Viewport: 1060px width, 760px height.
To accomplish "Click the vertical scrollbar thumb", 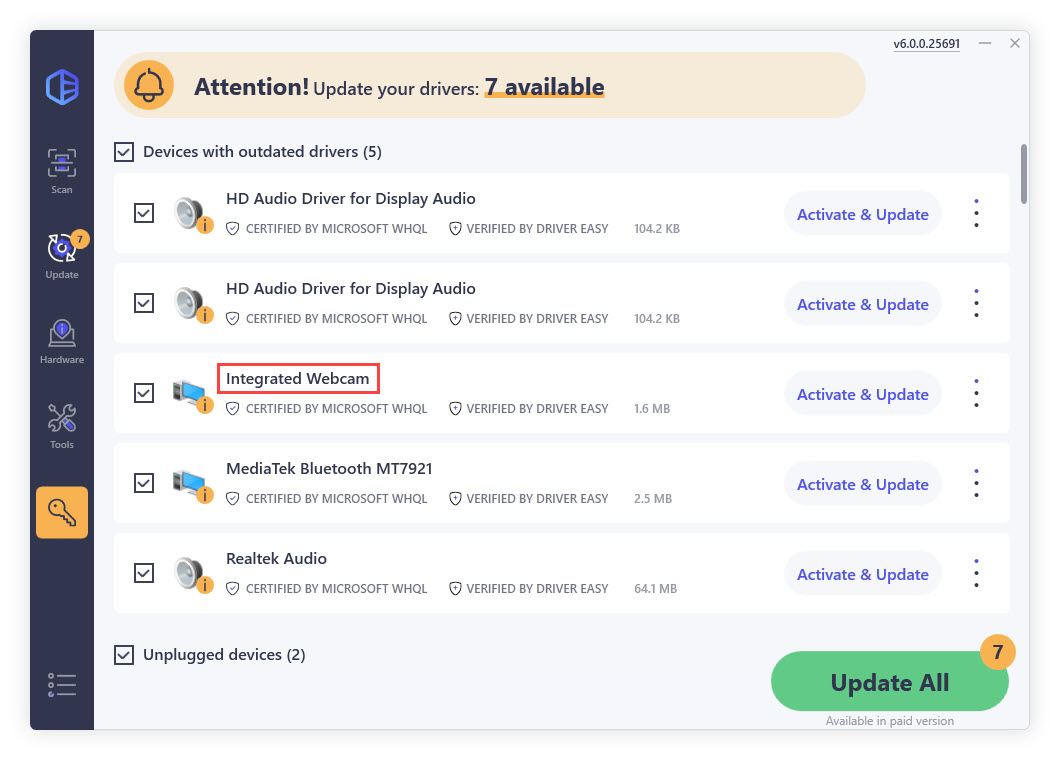I will [x=1023, y=173].
